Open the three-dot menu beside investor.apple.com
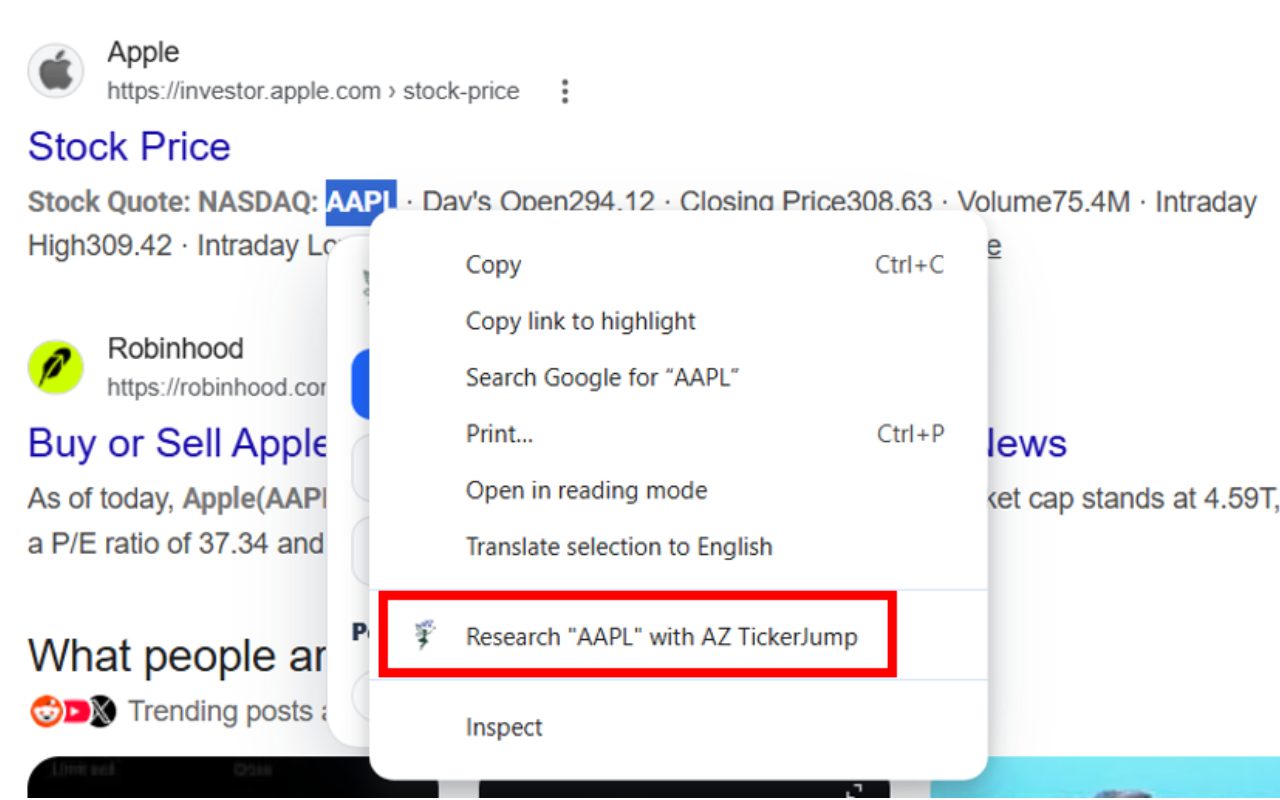 [565, 92]
